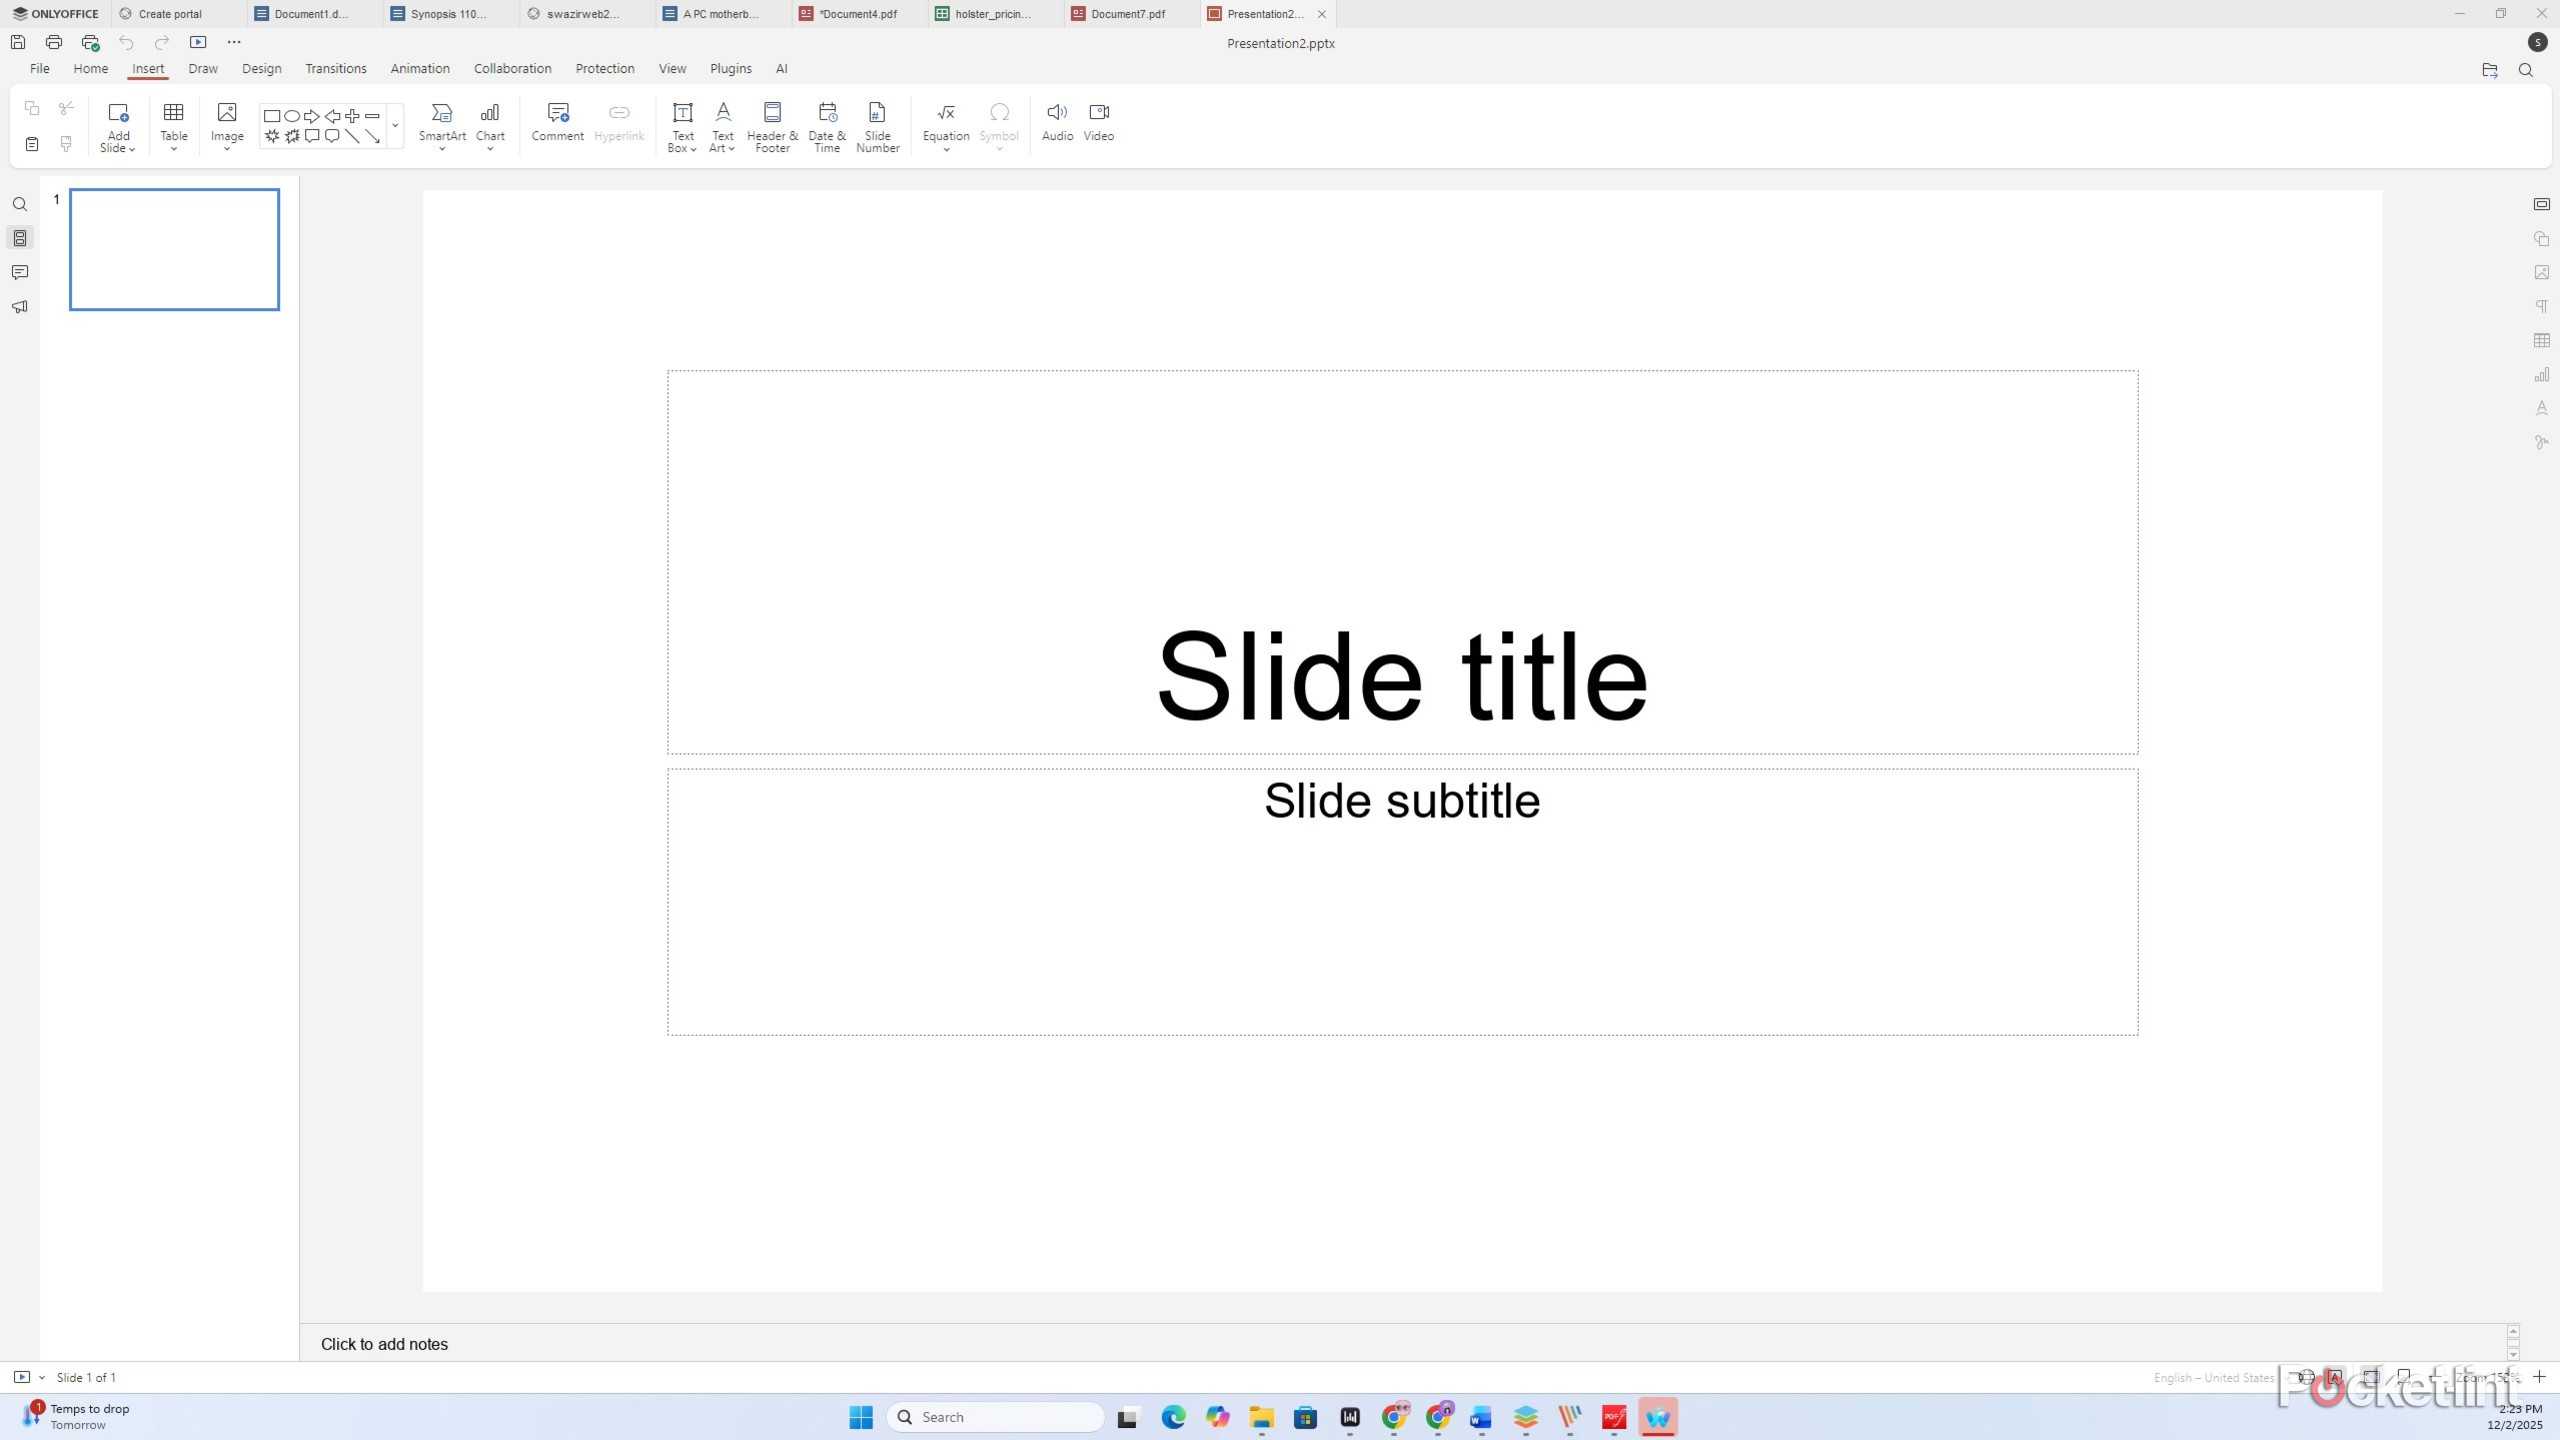Insert an Image
The height and width of the screenshot is (1440, 2560).
click(x=227, y=126)
